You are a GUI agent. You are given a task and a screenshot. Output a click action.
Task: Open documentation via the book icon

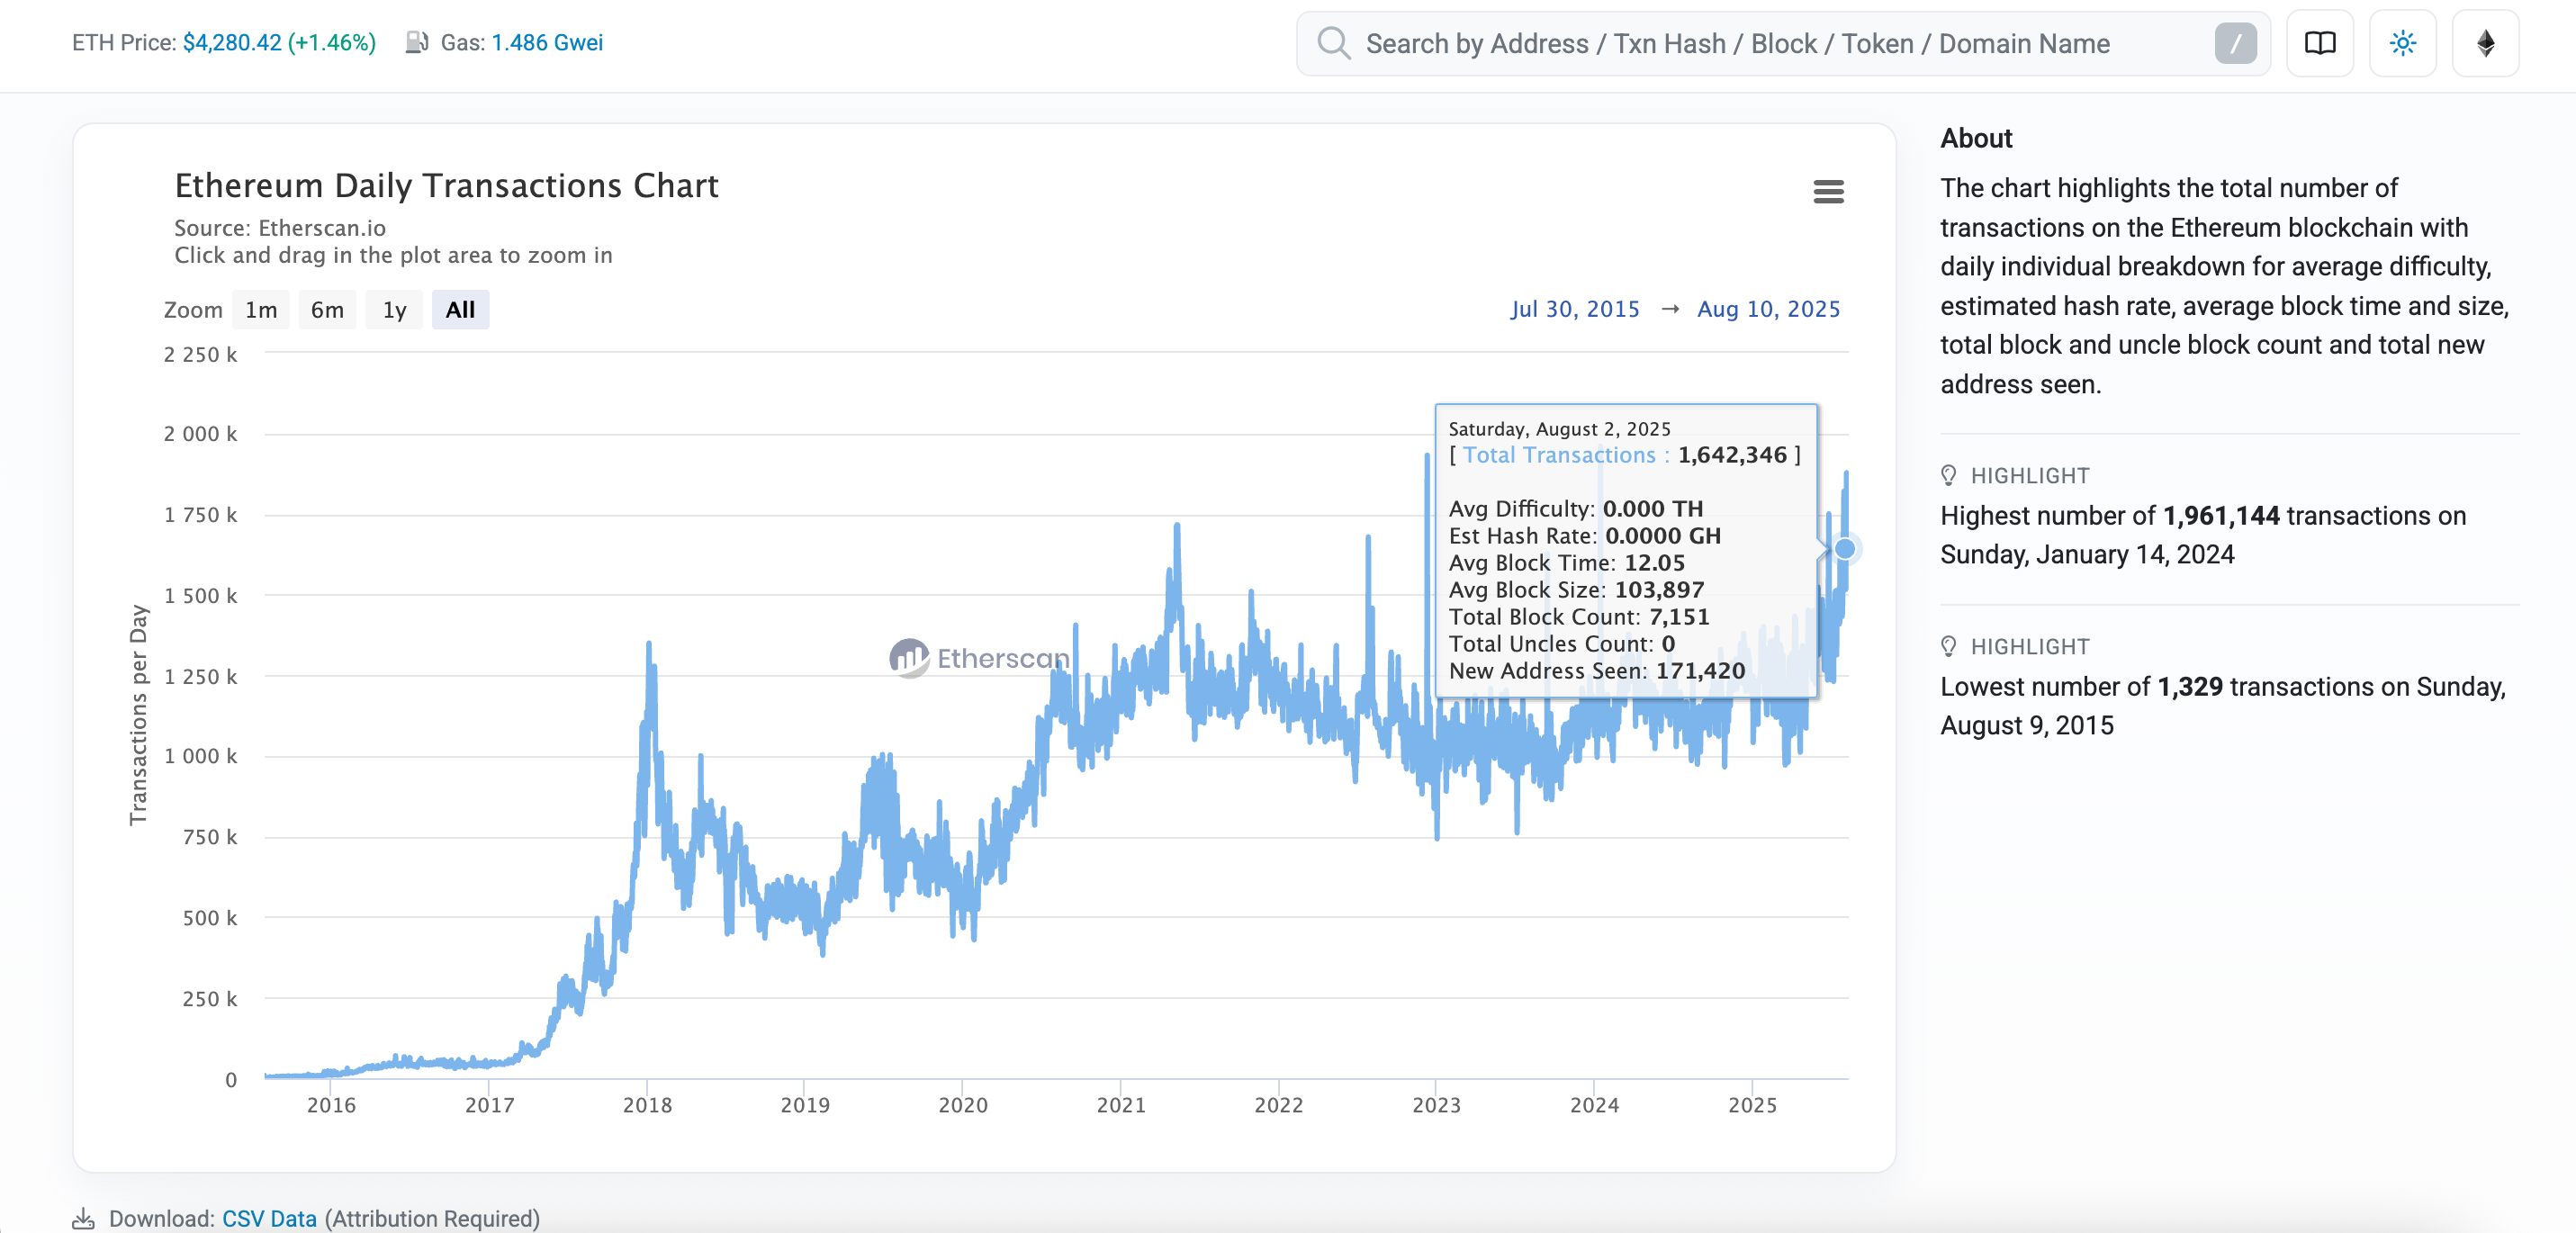[2320, 43]
